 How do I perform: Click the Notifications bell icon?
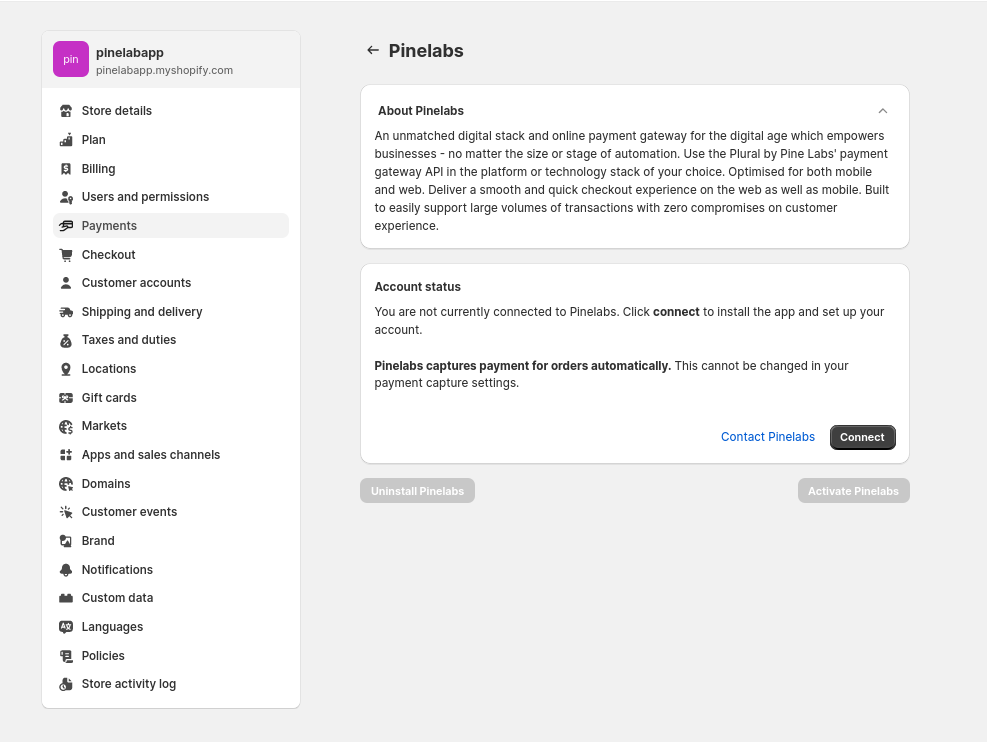click(x=66, y=570)
